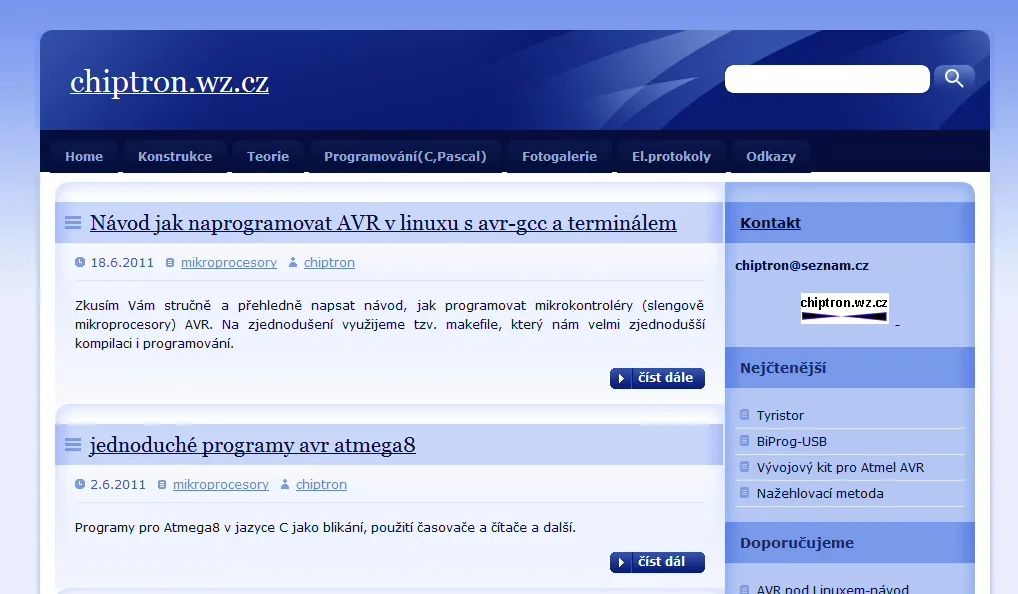Click the list icon beside the atmega8 article title

point(71,445)
